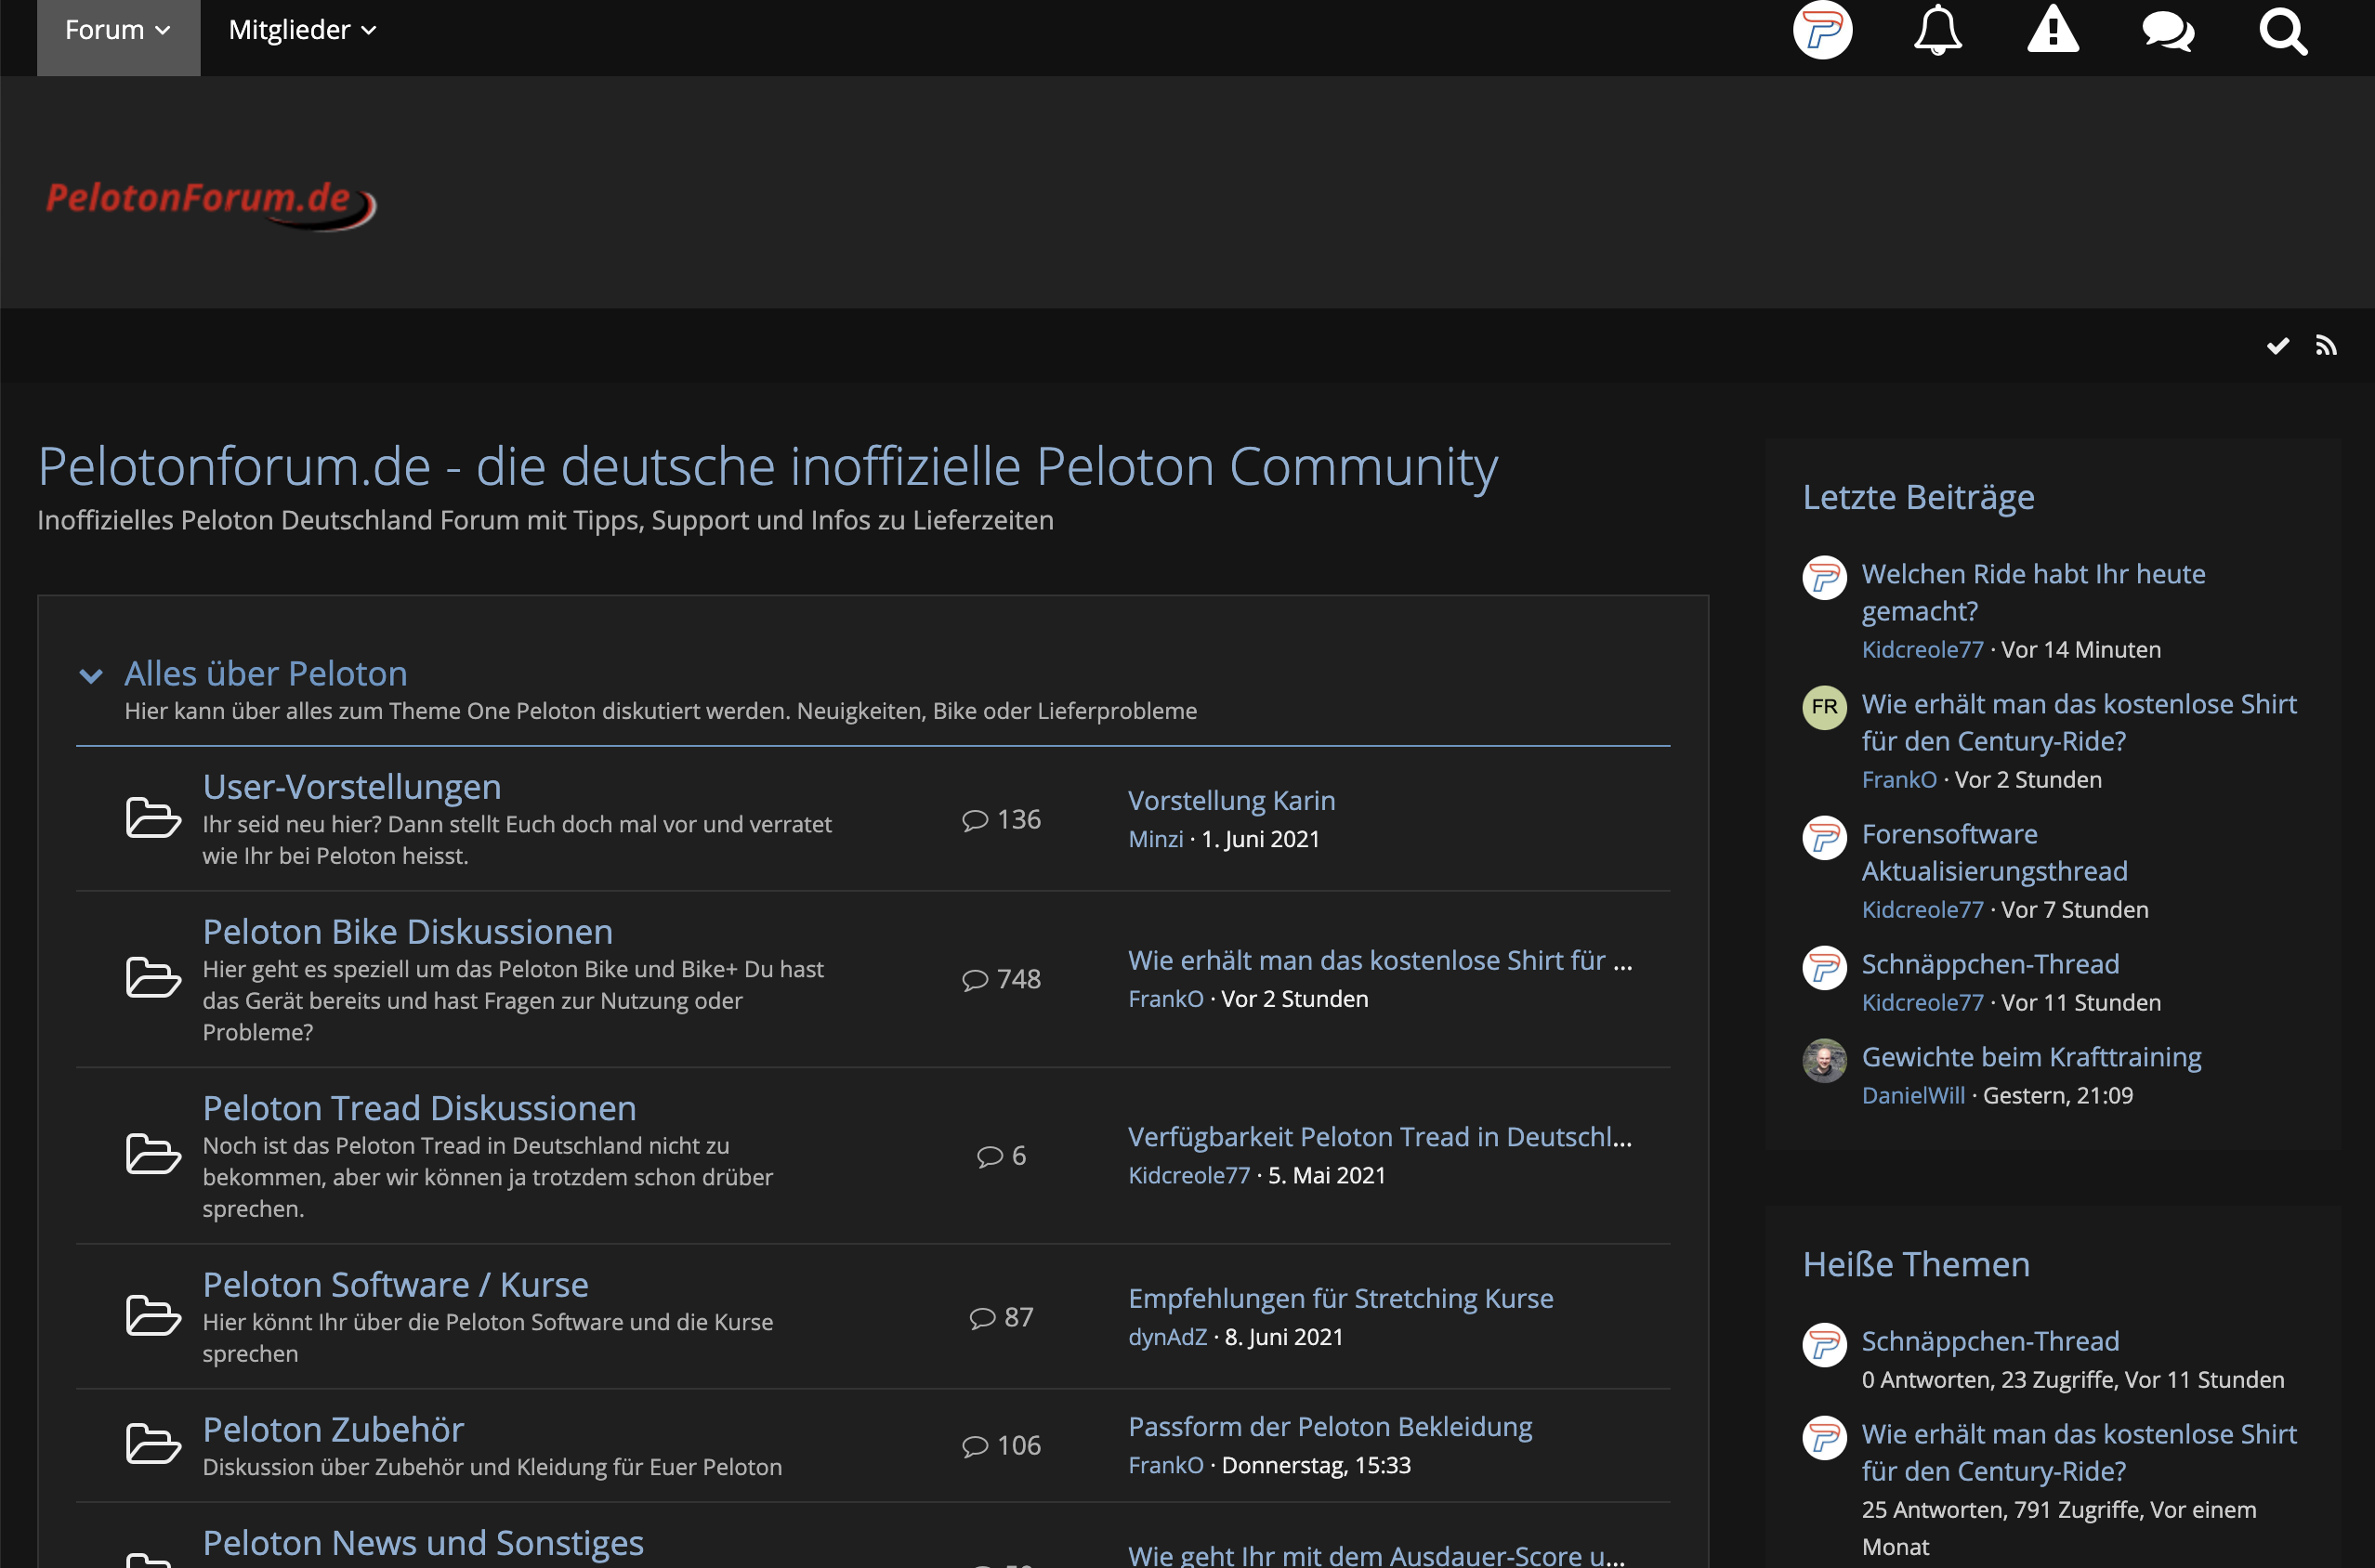
Task: Click the Peloton Software / Kurse folder icon
Action: [x=153, y=1316]
